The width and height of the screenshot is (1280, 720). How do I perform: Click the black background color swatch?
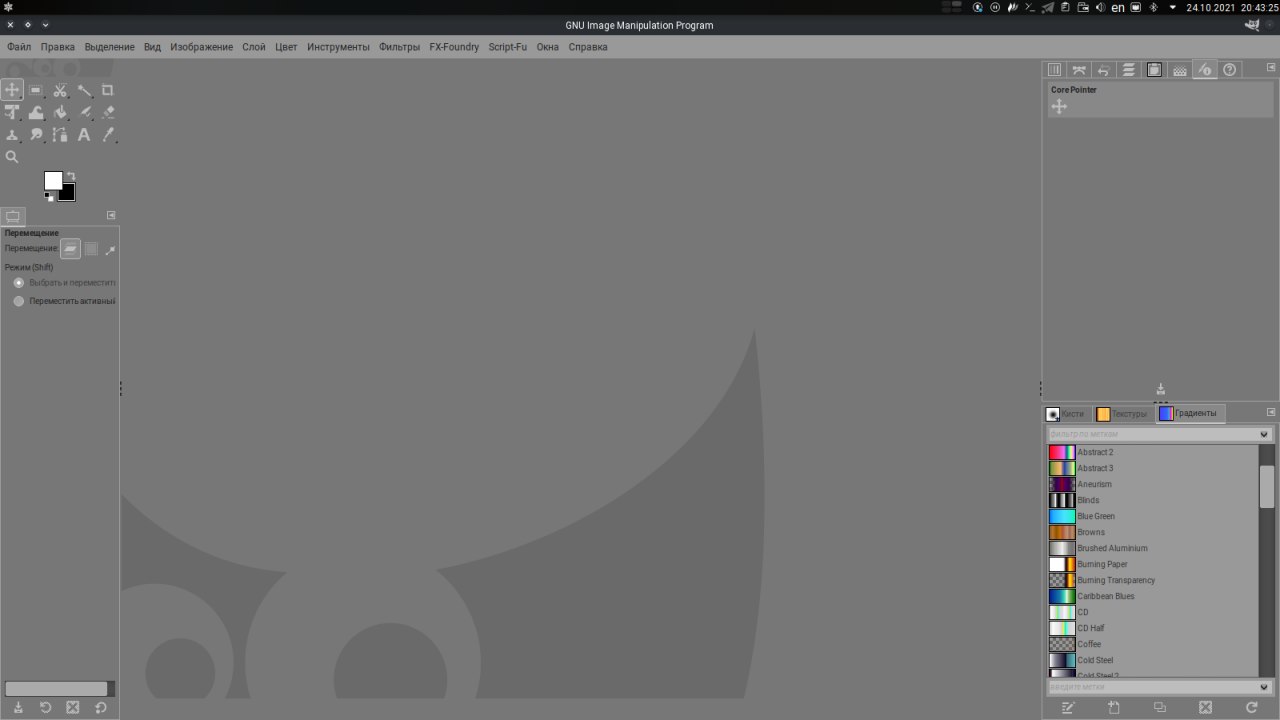(x=68, y=194)
